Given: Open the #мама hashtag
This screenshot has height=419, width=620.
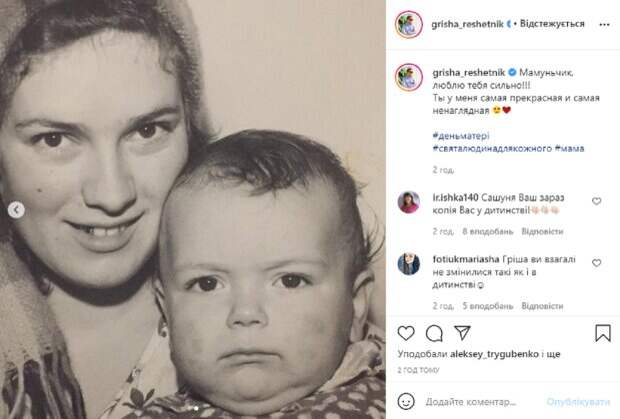Looking at the screenshot, I should (569, 148).
